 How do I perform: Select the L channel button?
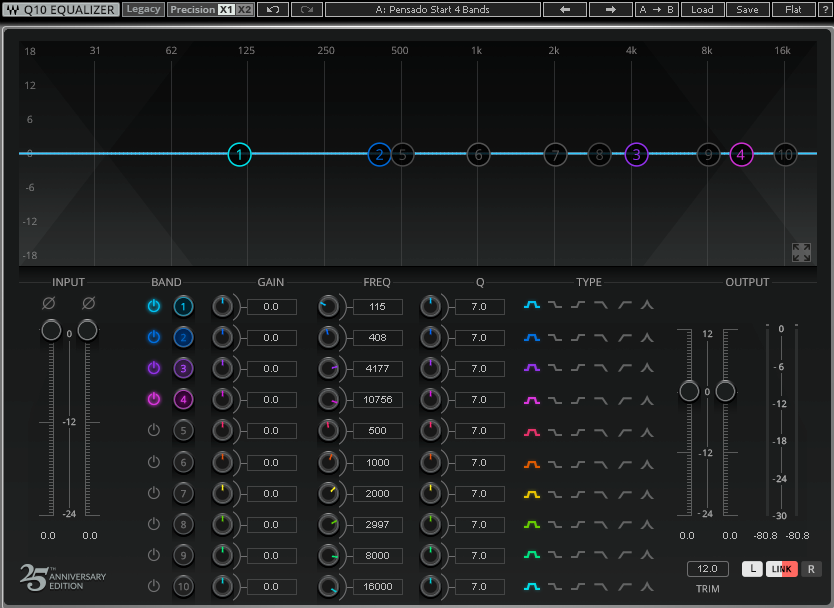click(752, 569)
